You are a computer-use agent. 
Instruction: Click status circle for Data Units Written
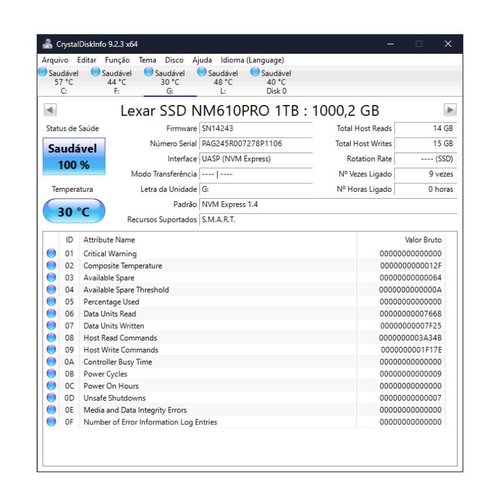click(x=51, y=325)
